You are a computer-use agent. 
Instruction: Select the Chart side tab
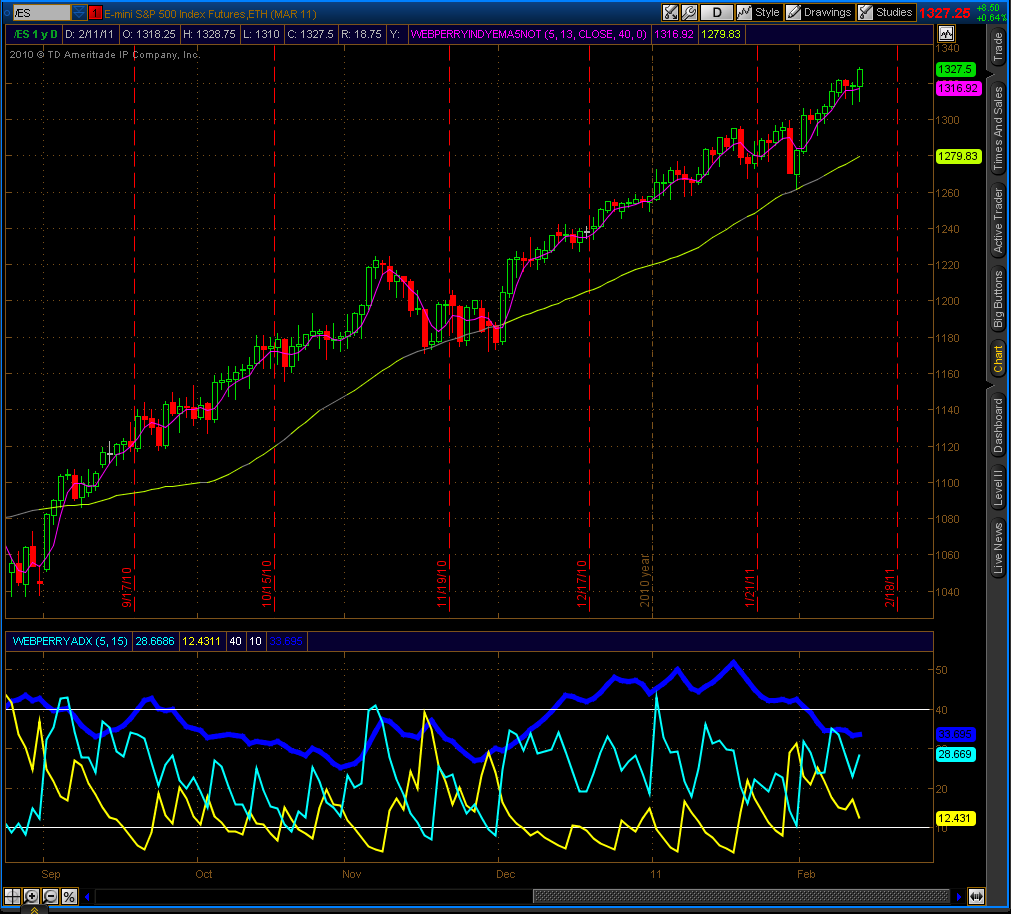998,359
